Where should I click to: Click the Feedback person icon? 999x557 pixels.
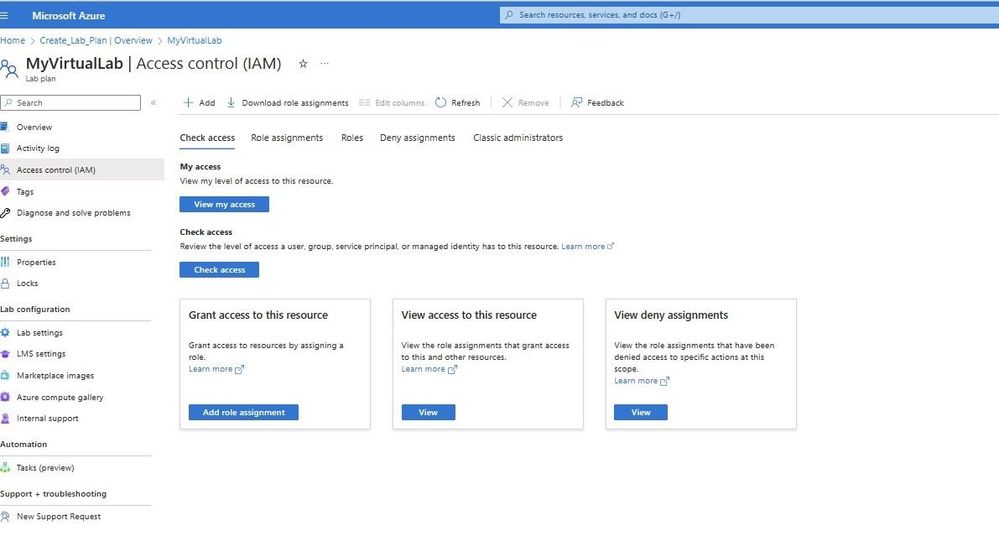[x=576, y=103]
